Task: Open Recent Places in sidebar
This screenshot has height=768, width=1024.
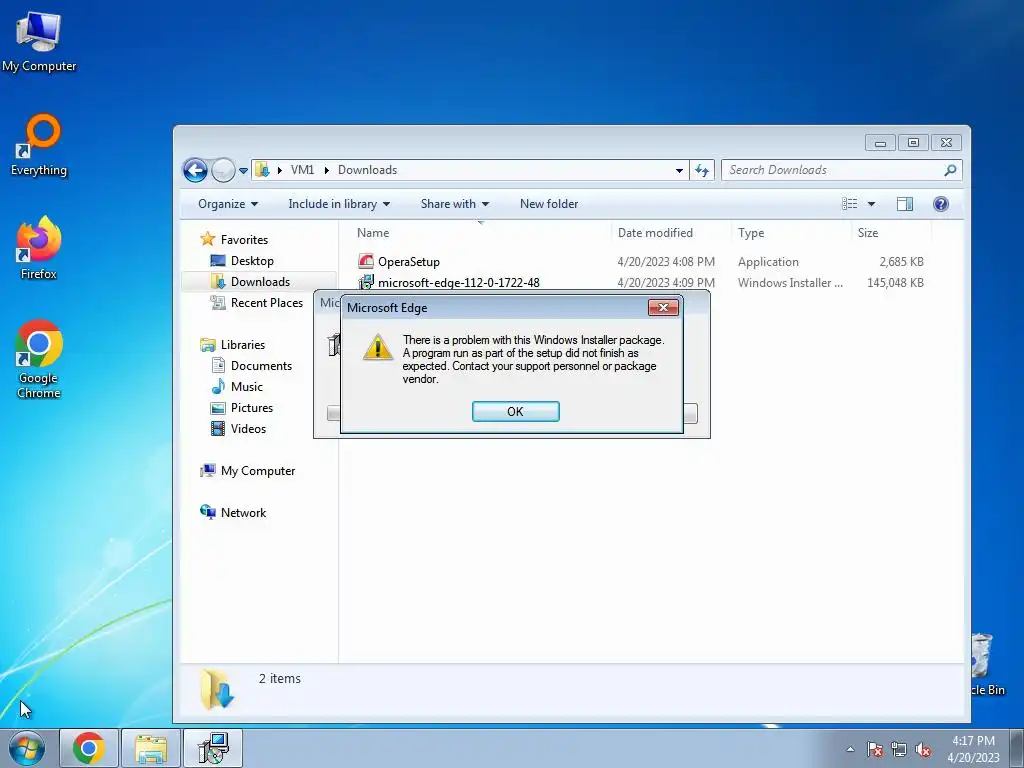Action: (x=266, y=302)
